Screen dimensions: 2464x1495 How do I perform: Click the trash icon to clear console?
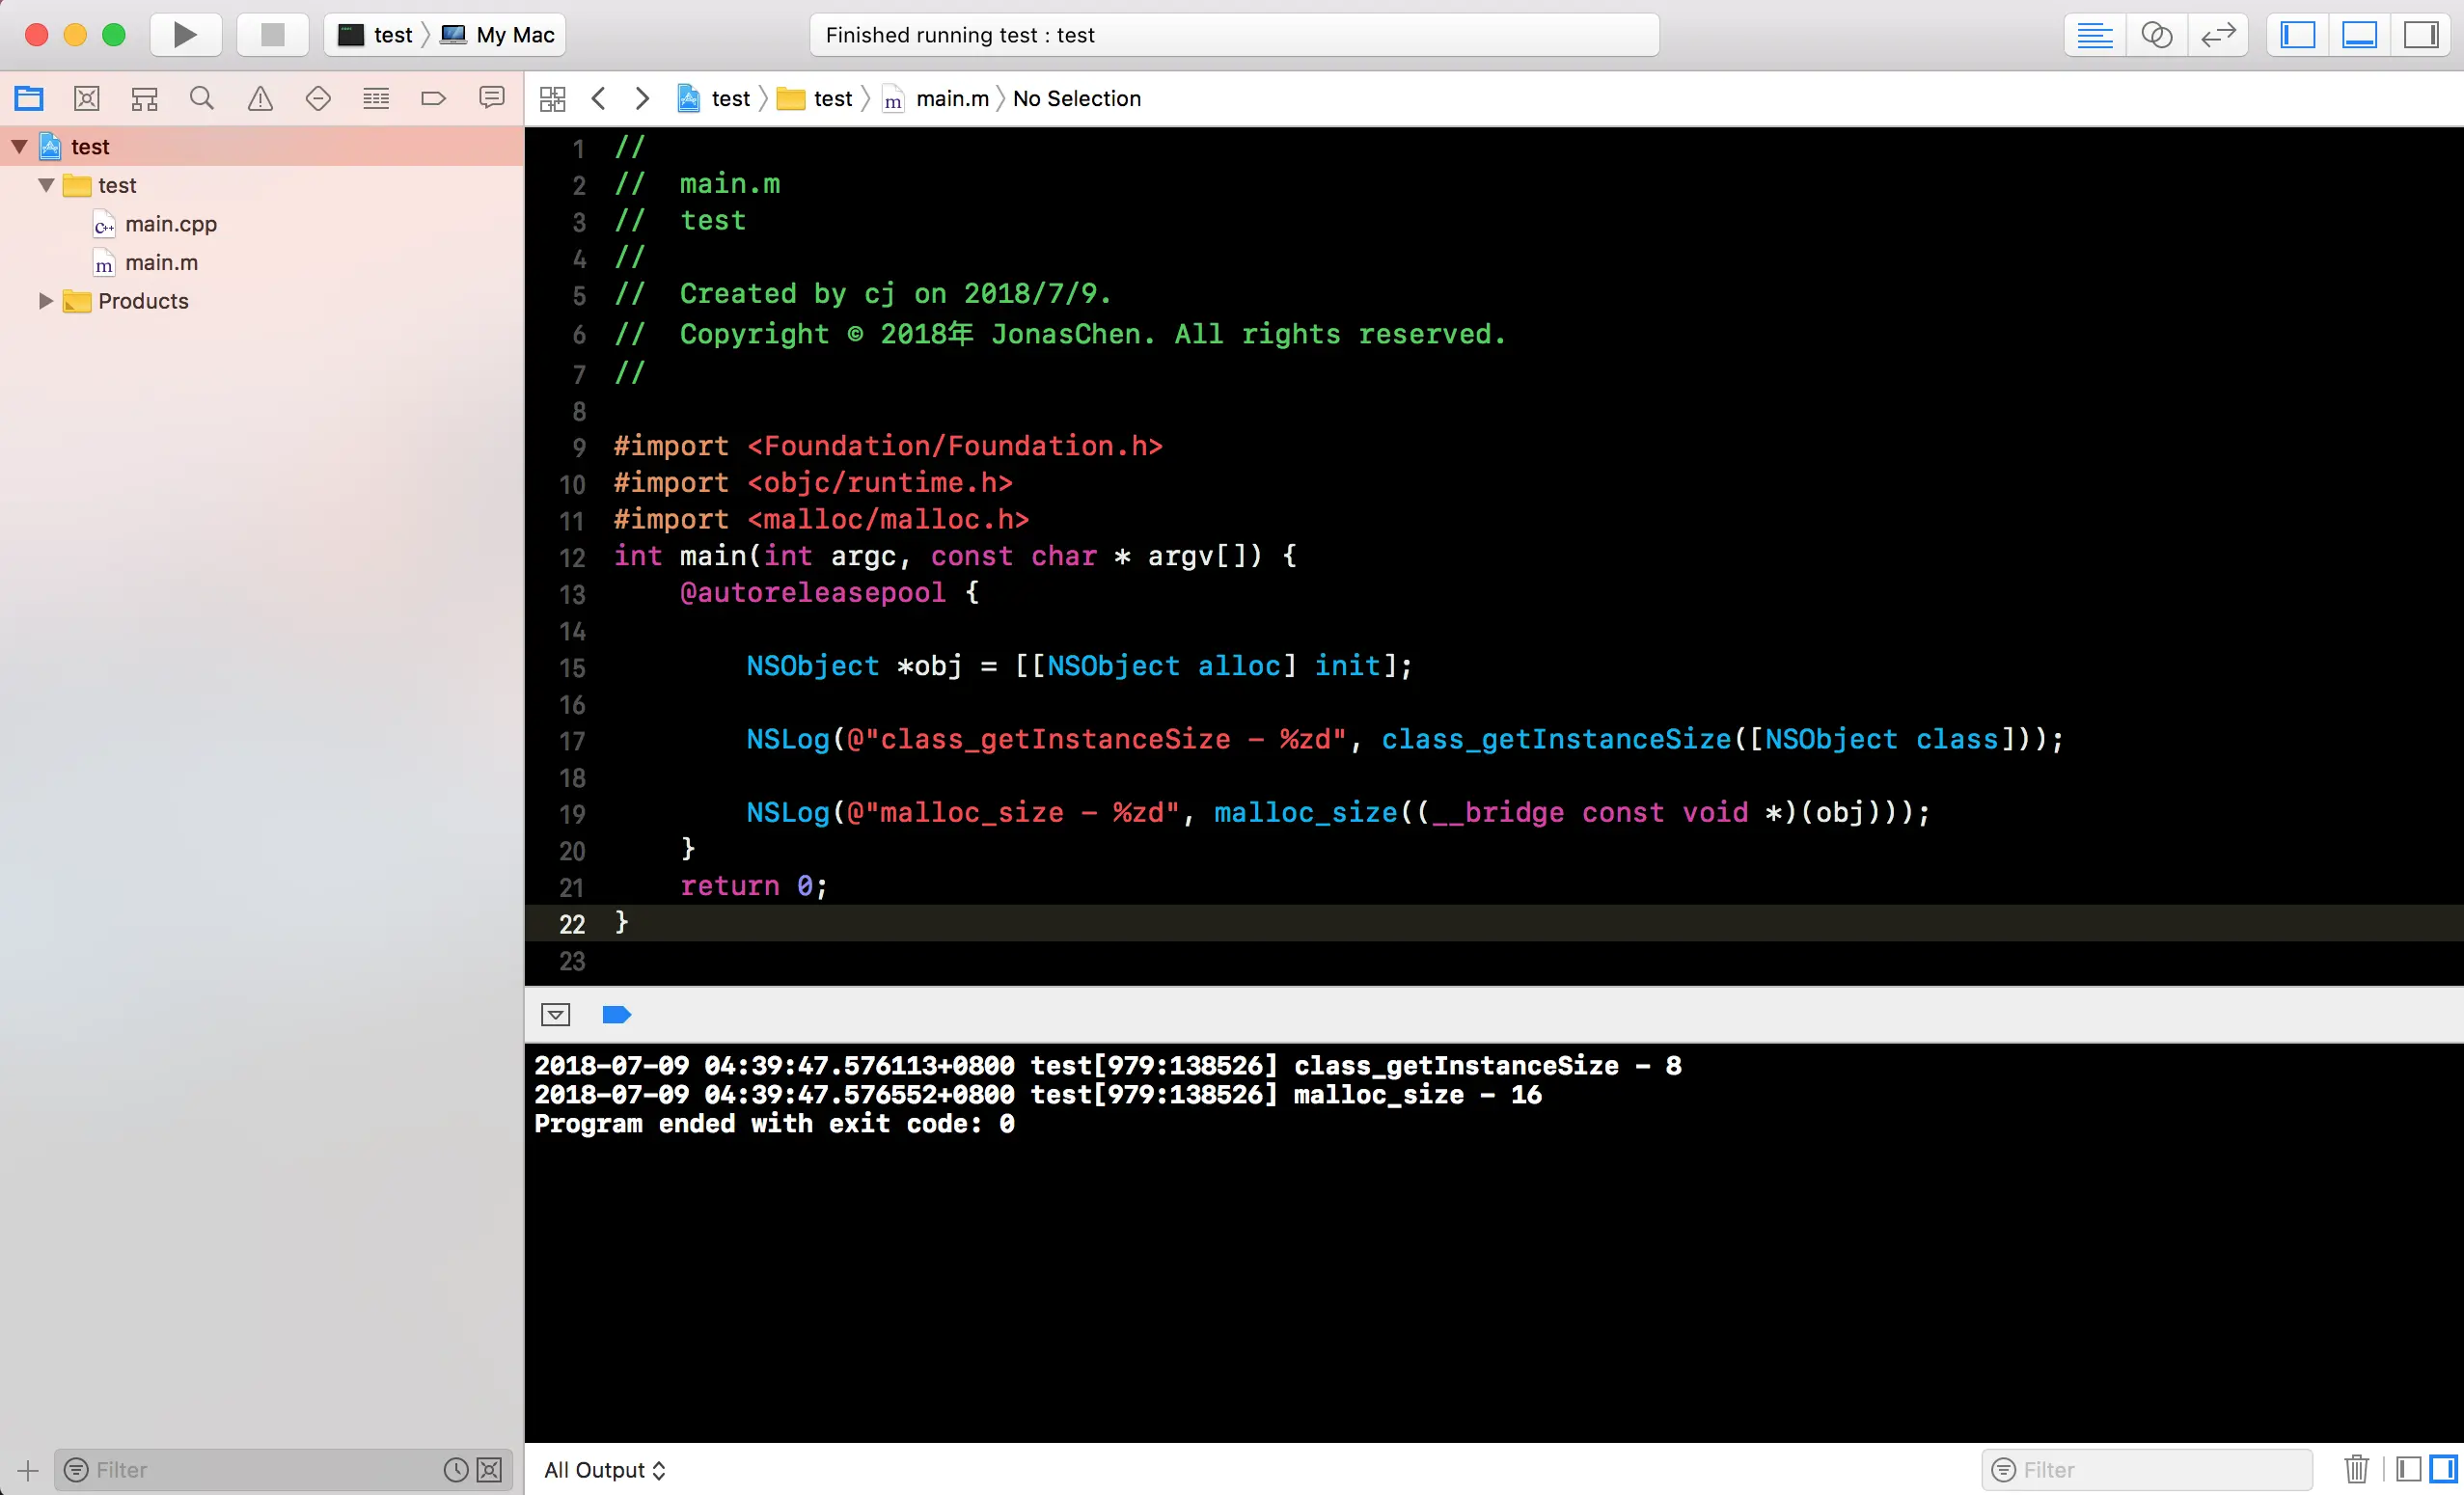tap(2356, 1469)
